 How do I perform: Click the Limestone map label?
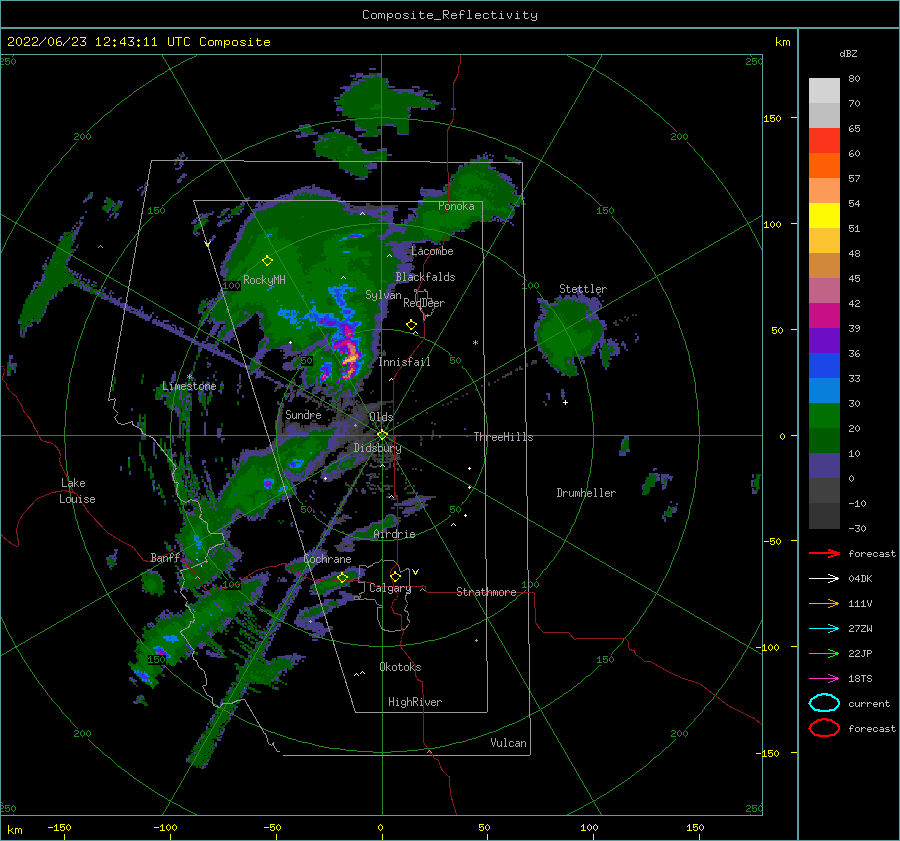[189, 386]
